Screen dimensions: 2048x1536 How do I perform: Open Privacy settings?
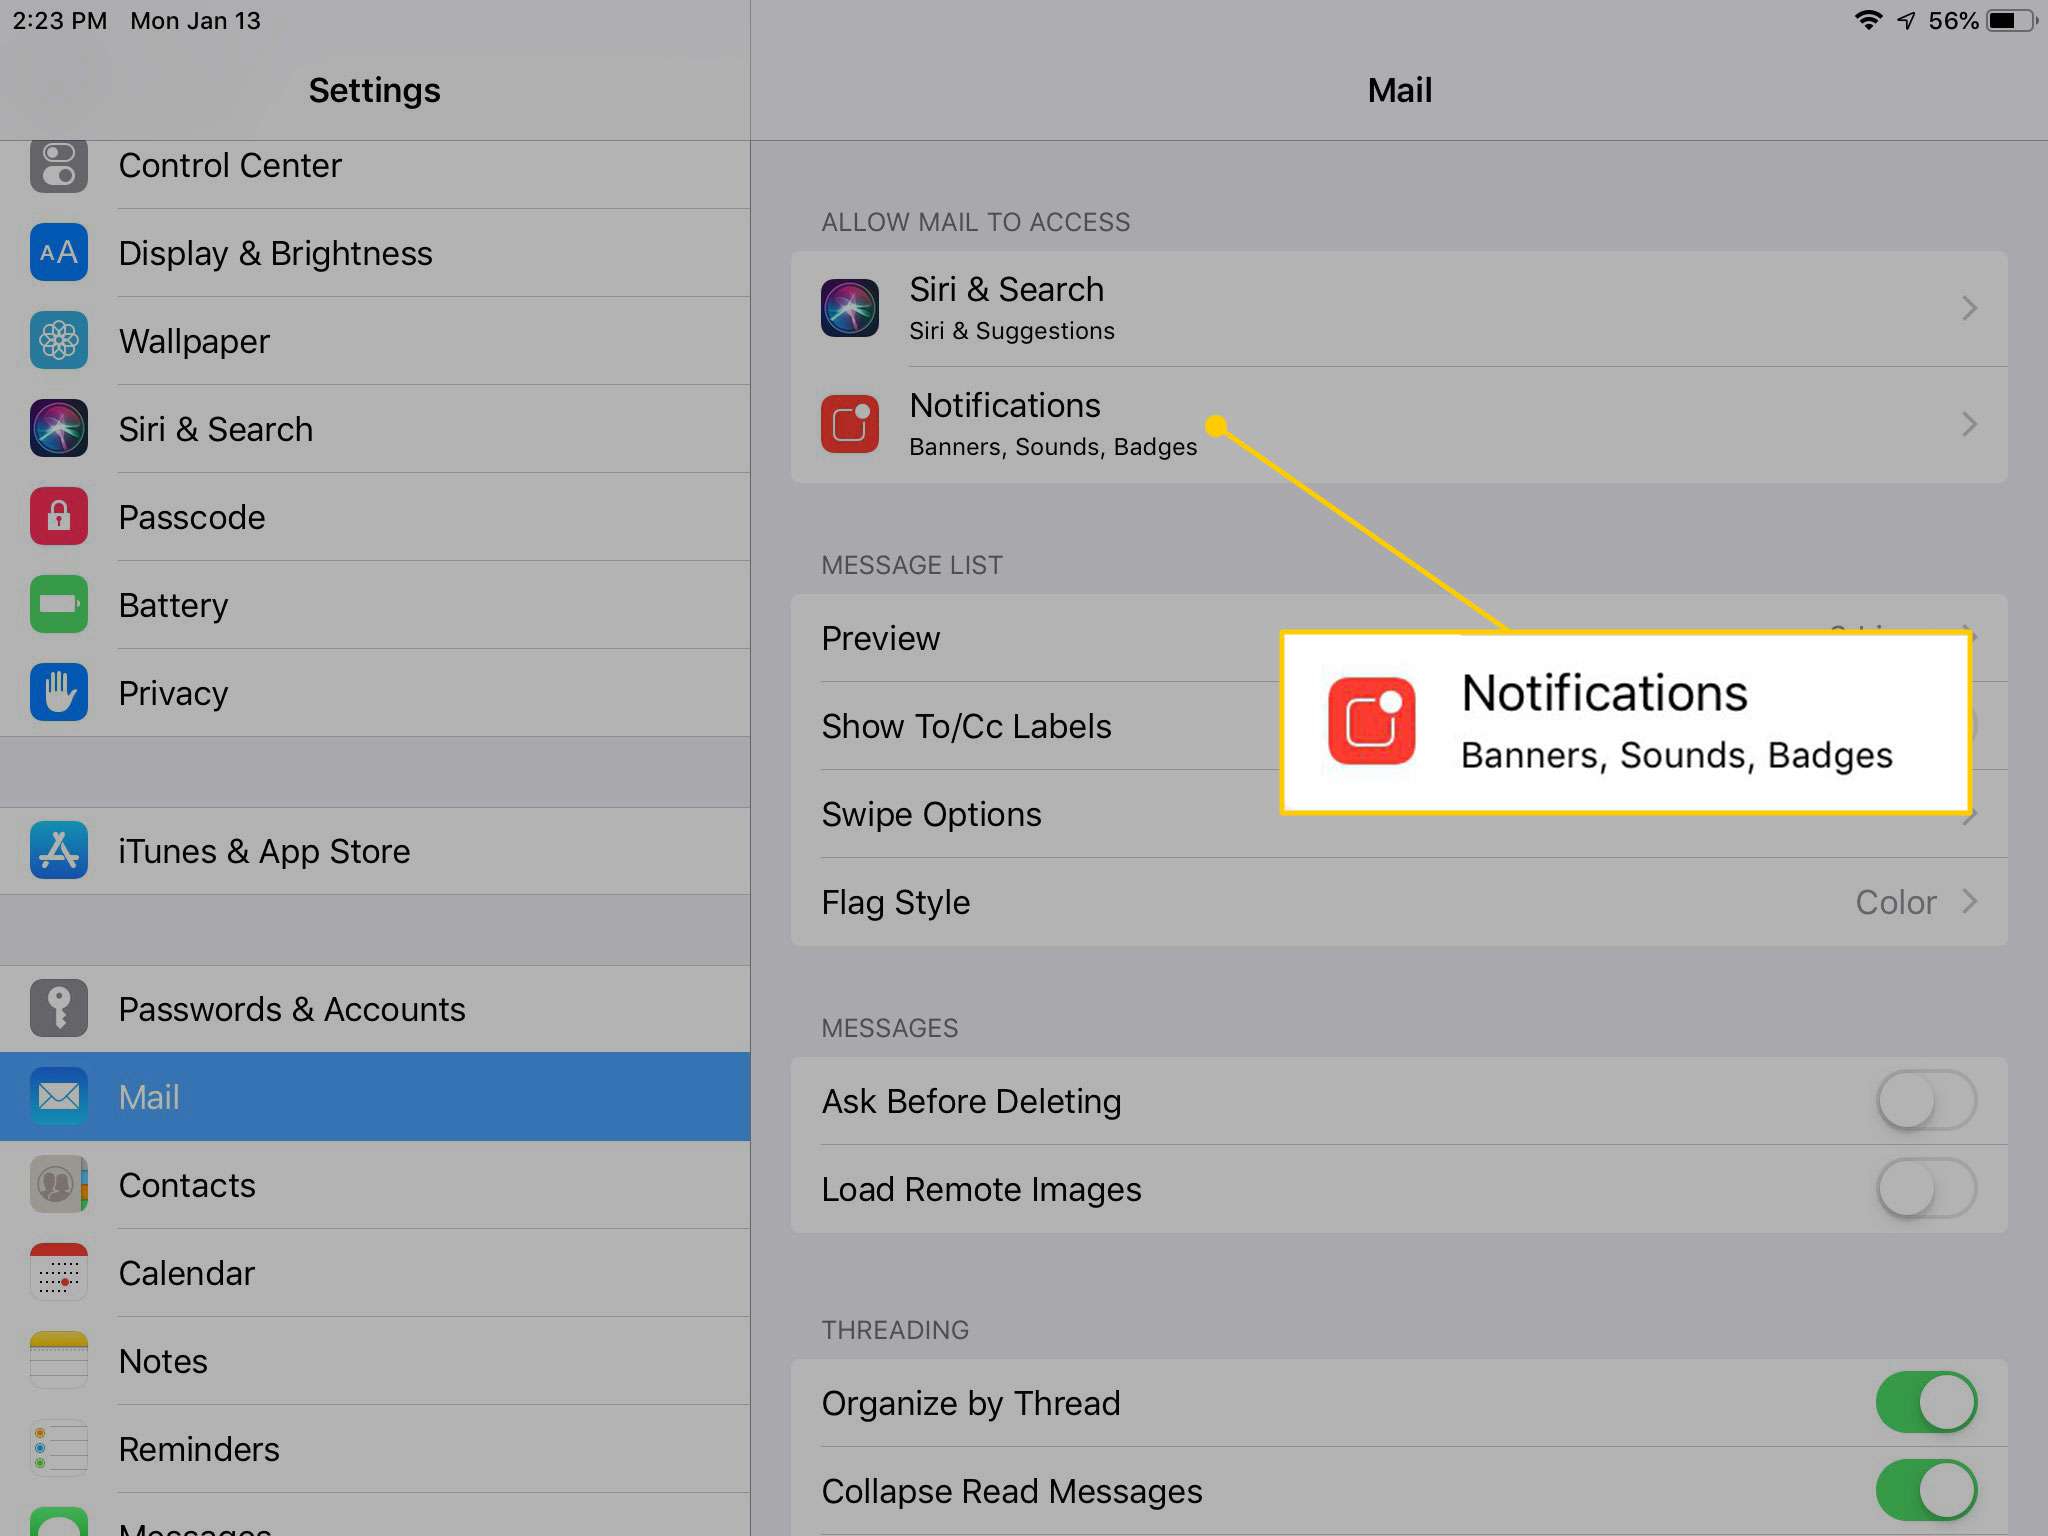(375, 693)
